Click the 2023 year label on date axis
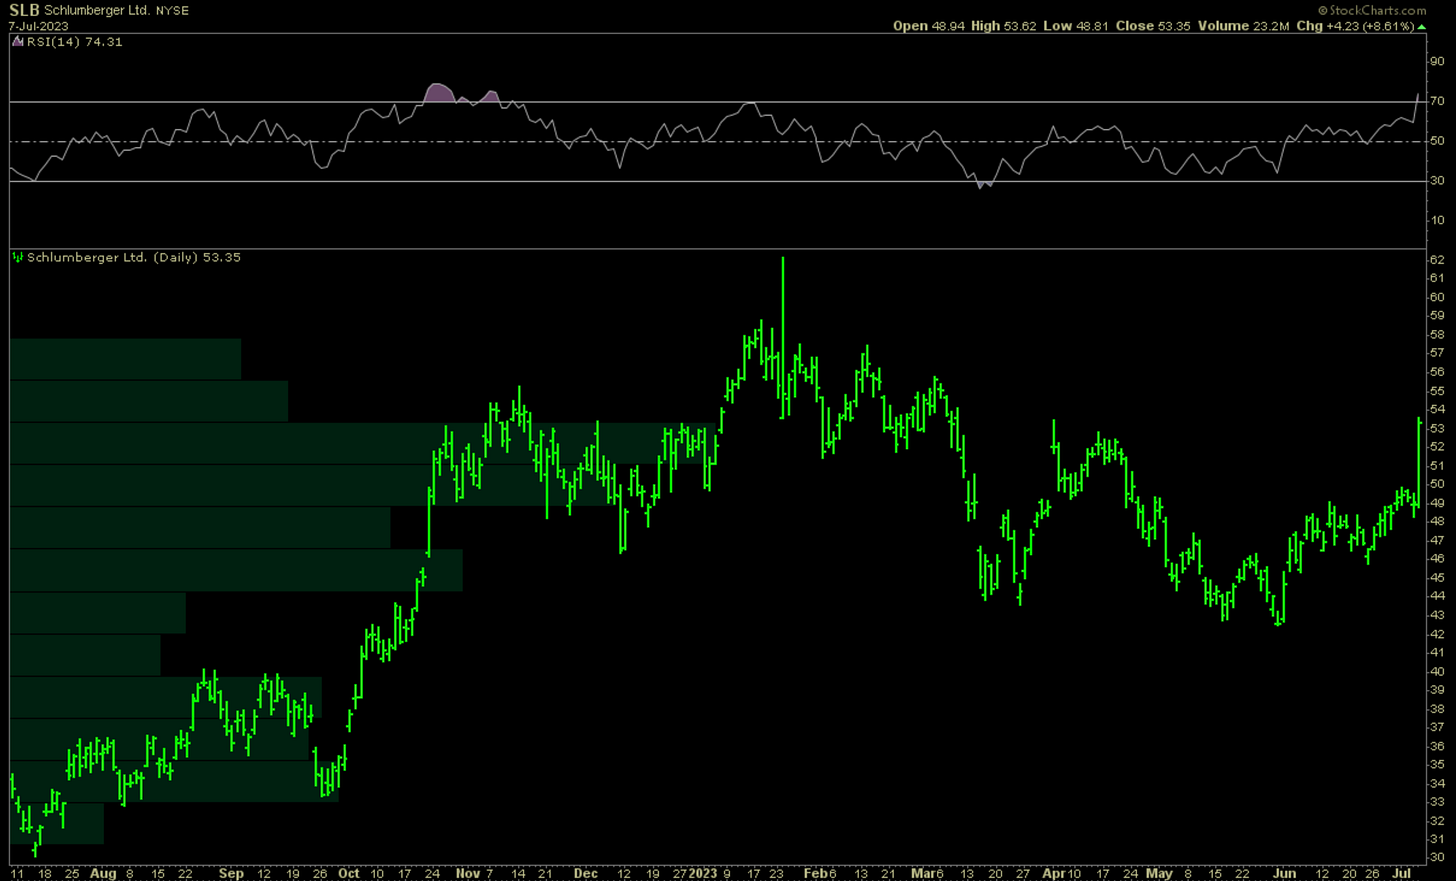1456x881 pixels. click(x=703, y=874)
